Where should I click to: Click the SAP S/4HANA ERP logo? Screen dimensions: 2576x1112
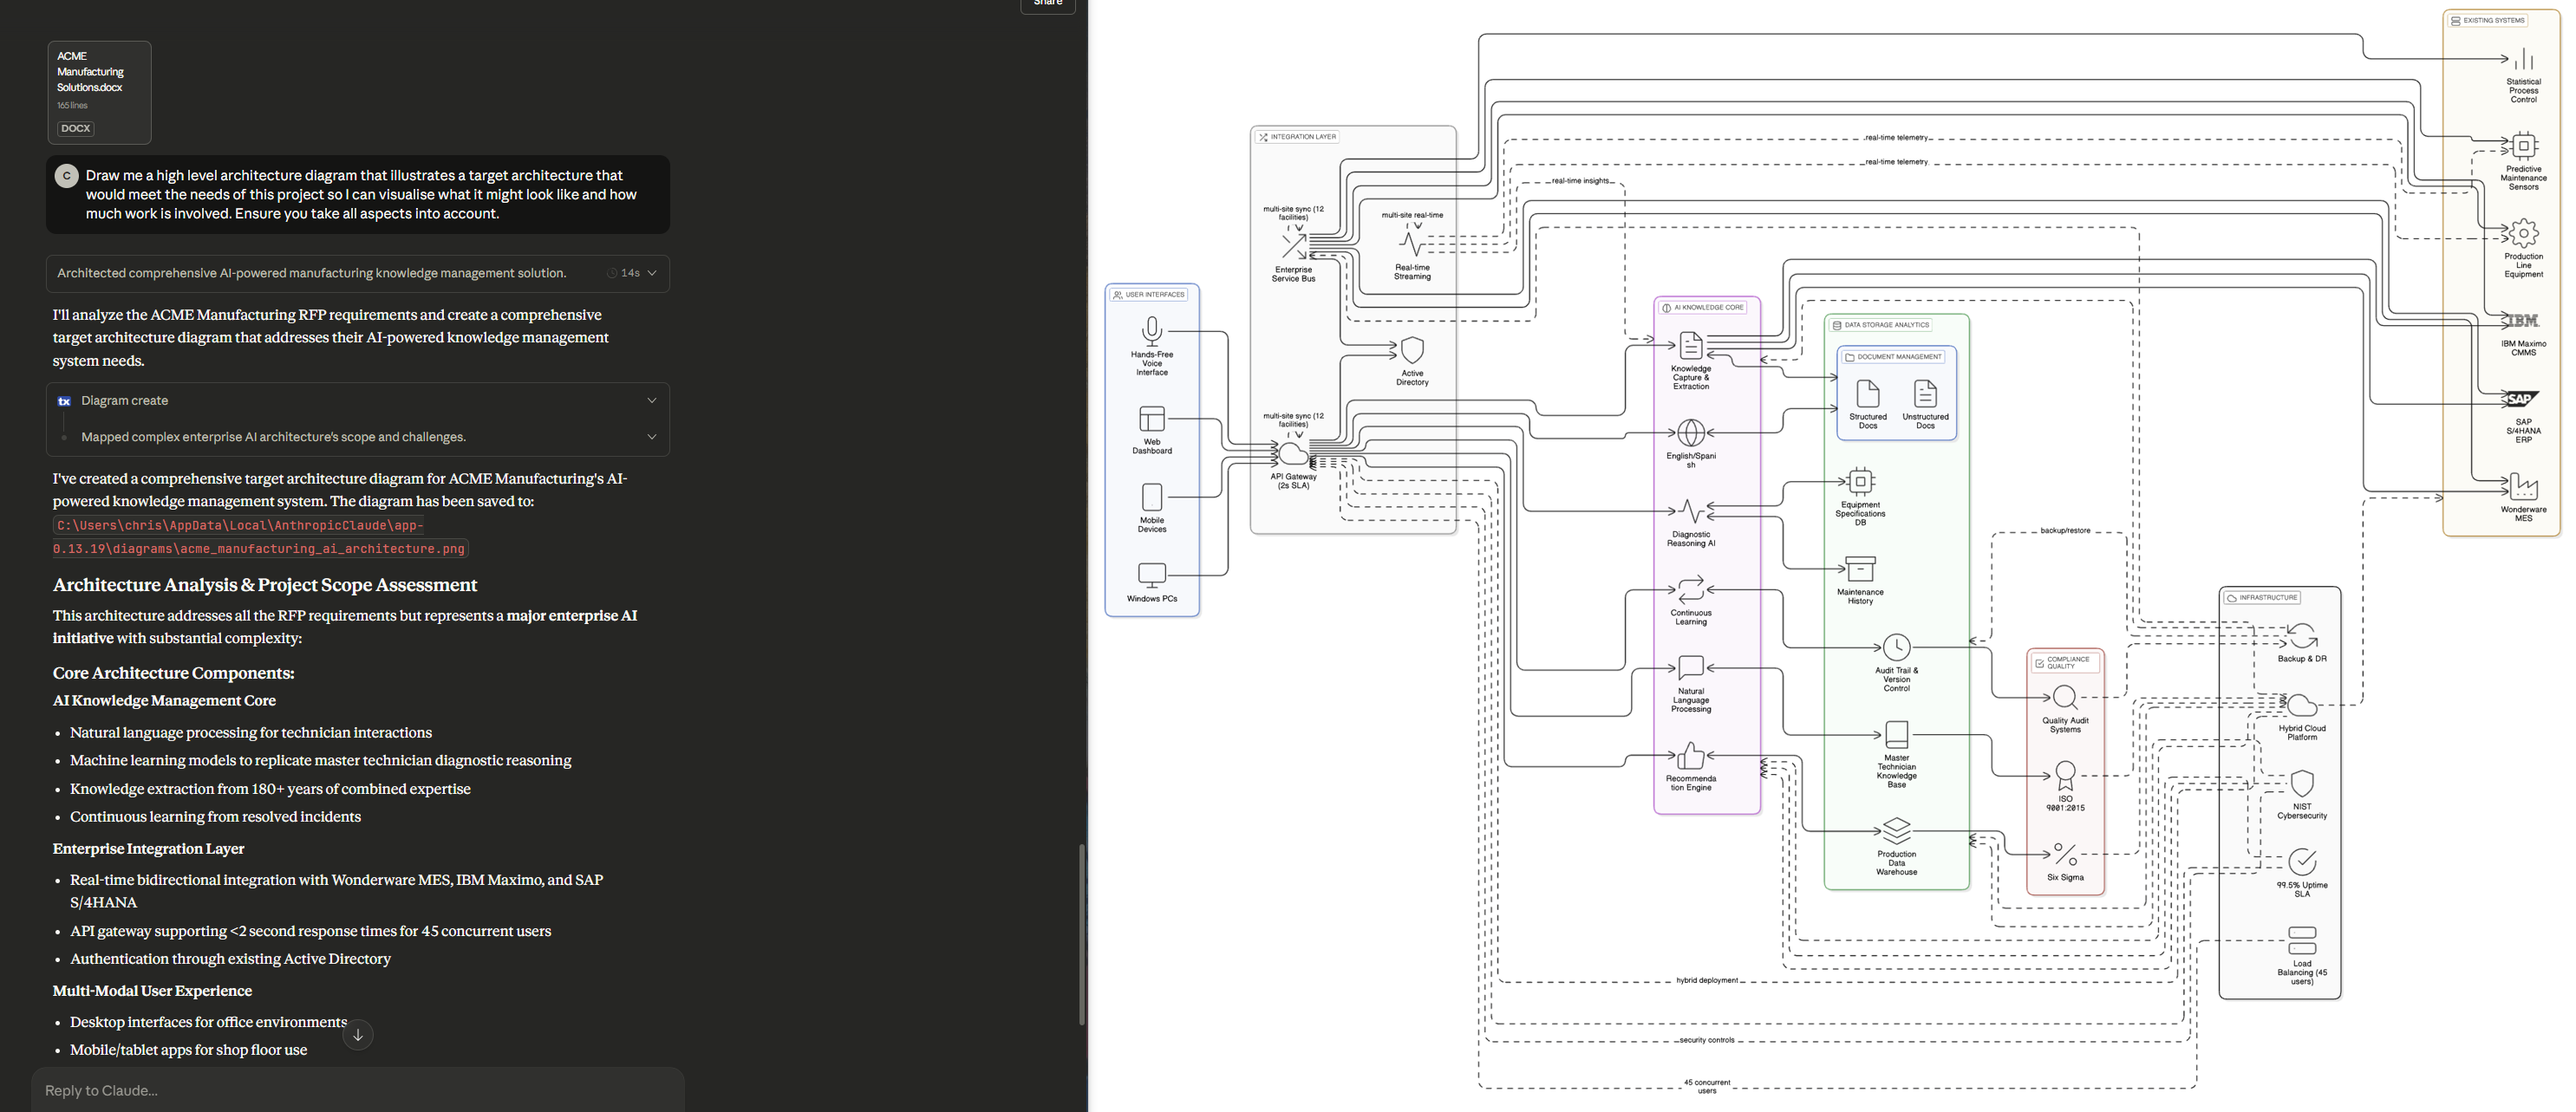point(2522,399)
